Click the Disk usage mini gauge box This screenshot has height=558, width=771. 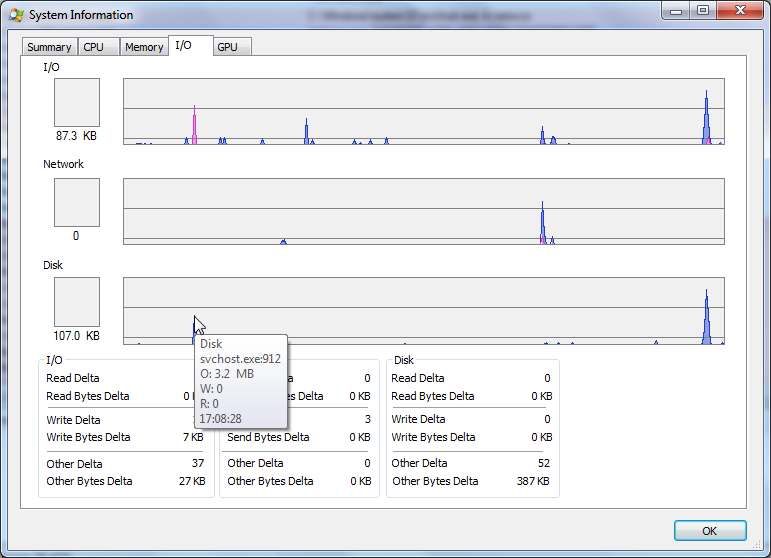tap(76, 302)
